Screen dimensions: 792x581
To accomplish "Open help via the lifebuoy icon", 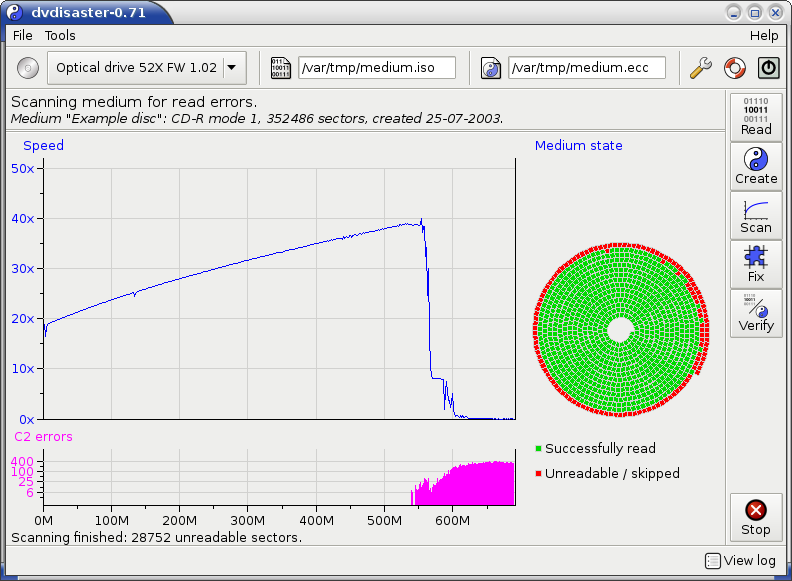I will 734,68.
